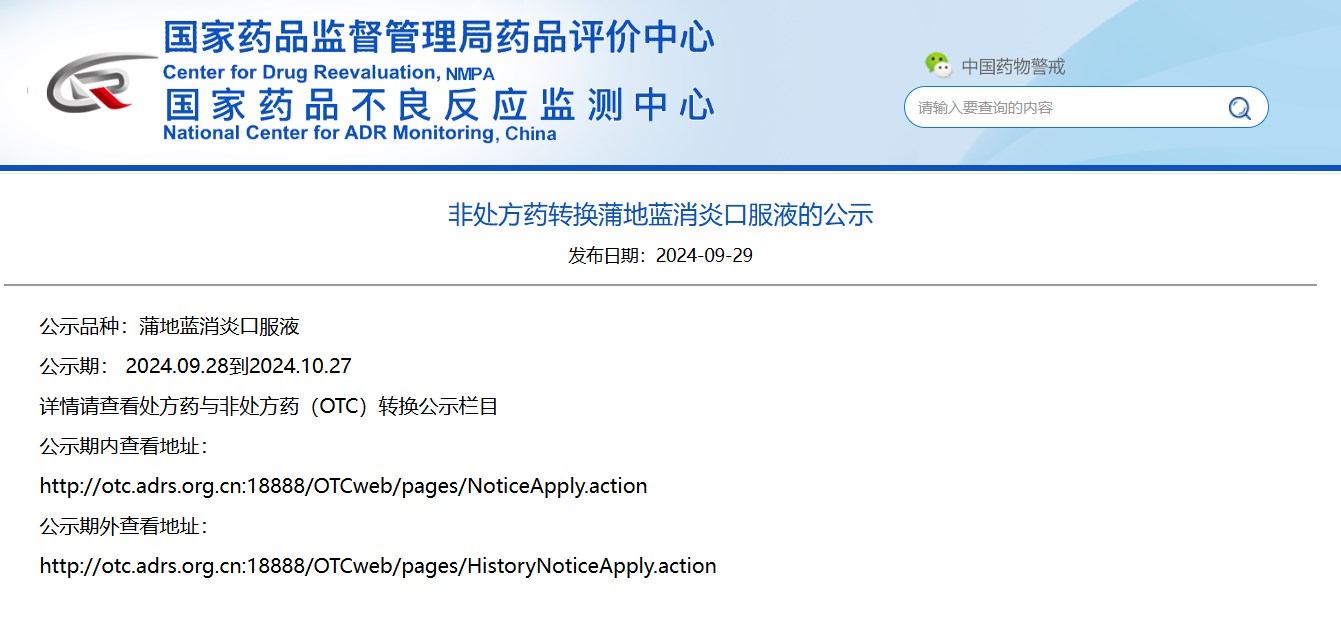The width and height of the screenshot is (1341, 631).
Task: Click the 公示期外查看地址 label
Action: (123, 527)
